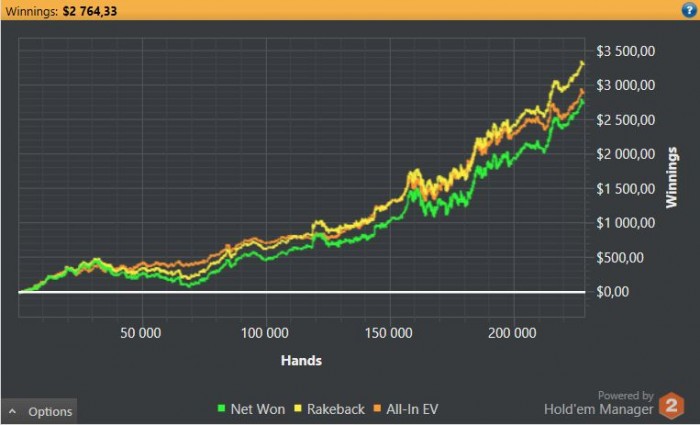Image resolution: width=700 pixels, height=425 pixels.
Task: Click the 150 000 hands axis label
Action: [x=388, y=333]
